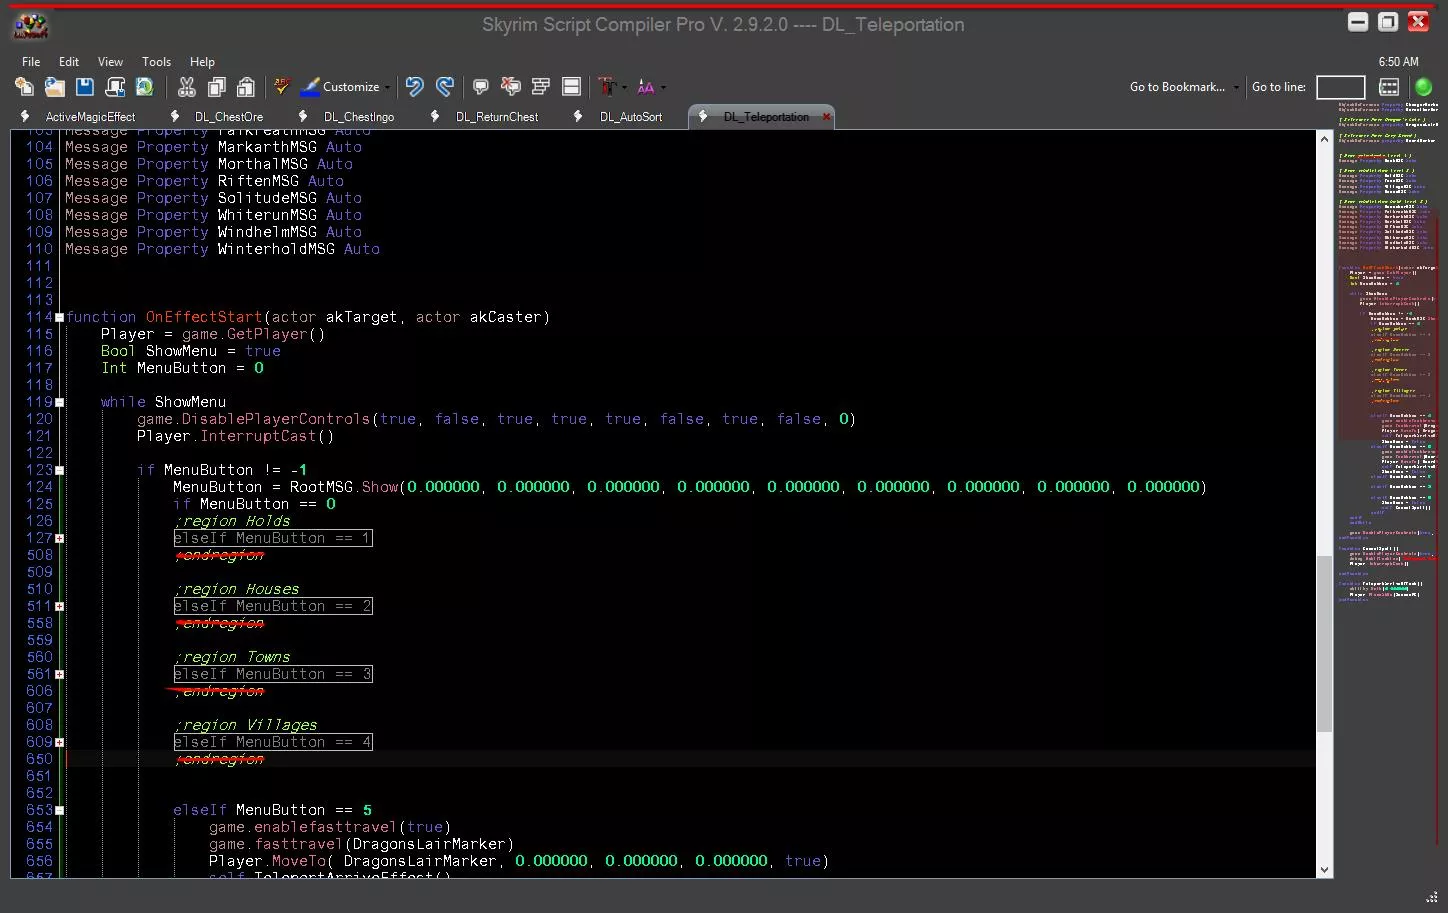Click the scroll-and-disk save-as icon

[x=115, y=87]
